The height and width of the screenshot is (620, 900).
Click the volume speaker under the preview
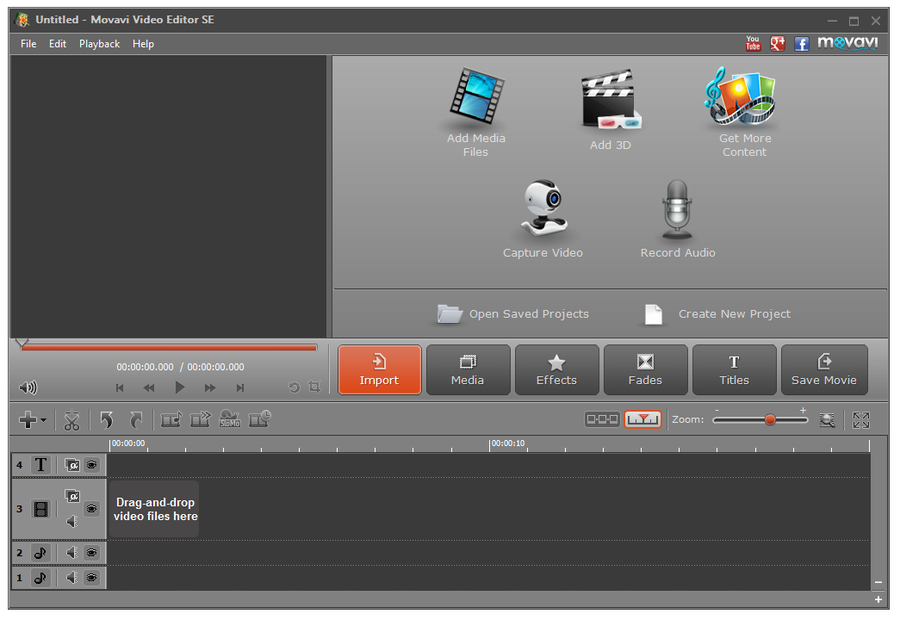point(28,388)
